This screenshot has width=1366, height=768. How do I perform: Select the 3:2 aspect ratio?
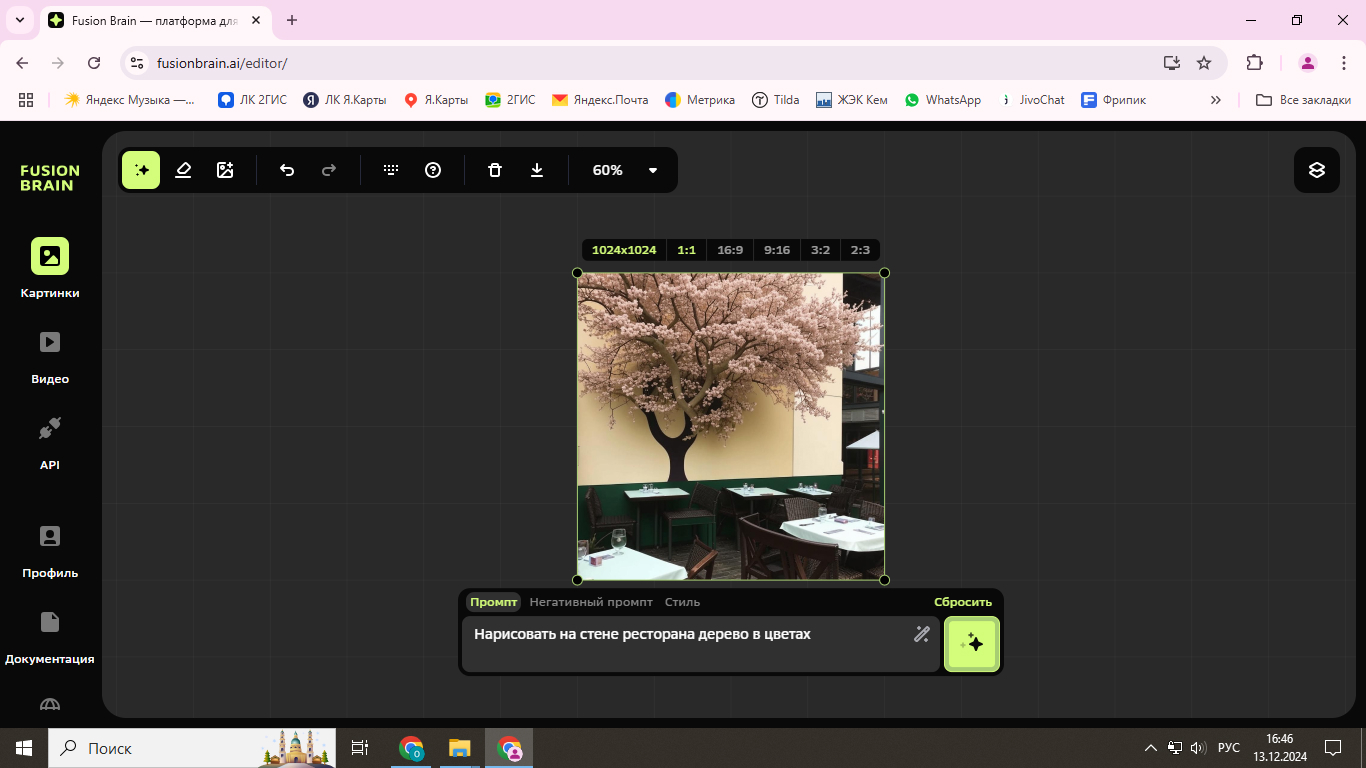(820, 250)
